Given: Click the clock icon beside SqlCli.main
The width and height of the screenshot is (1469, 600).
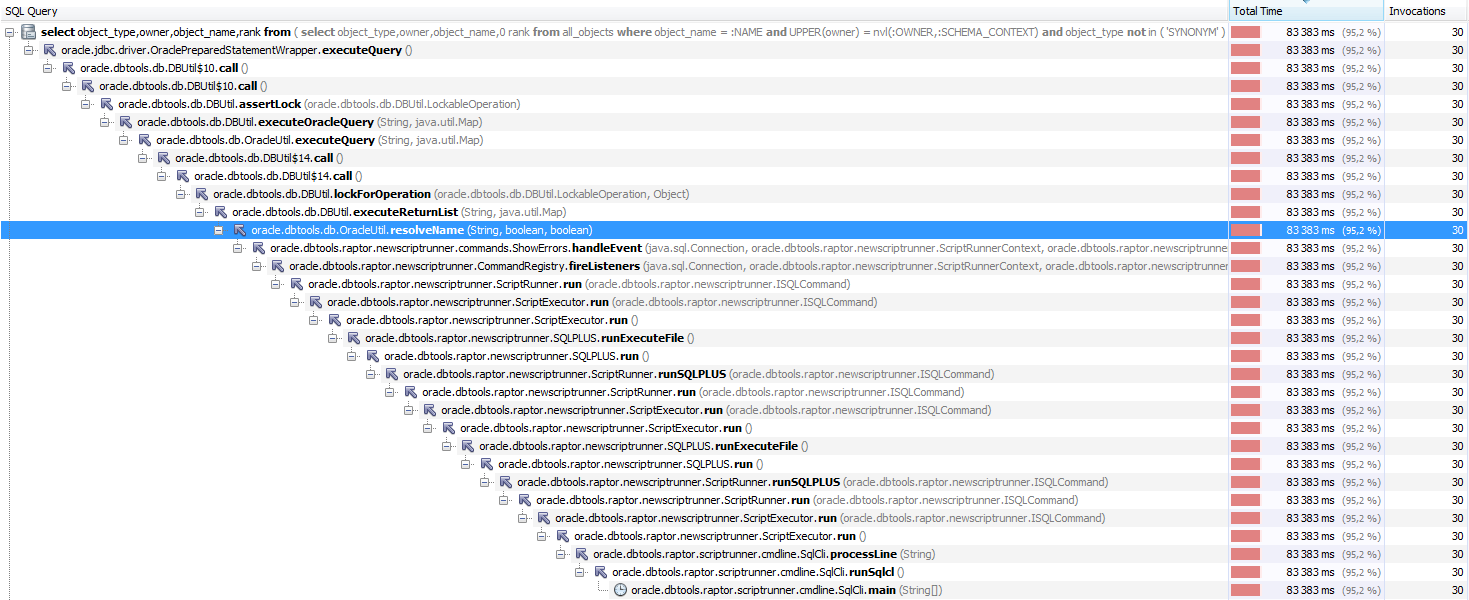Looking at the screenshot, I should 620,590.
